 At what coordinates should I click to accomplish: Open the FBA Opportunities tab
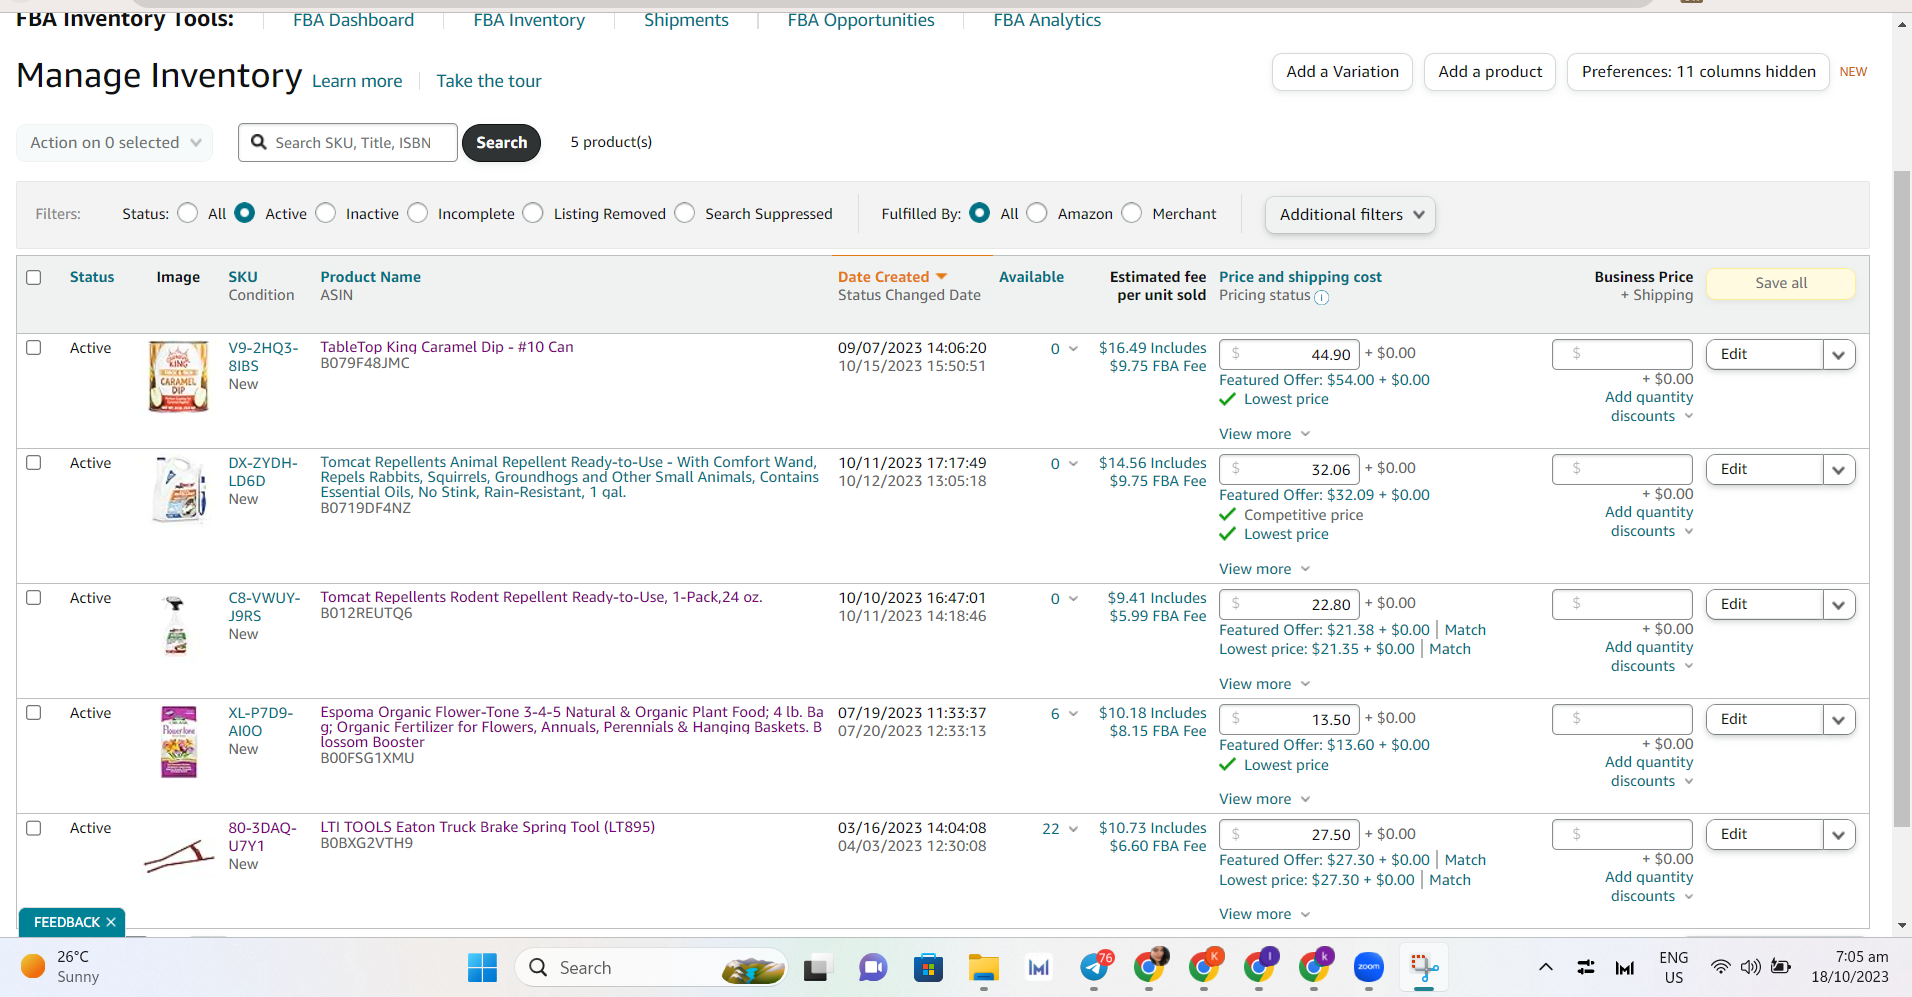pyautogui.click(x=861, y=20)
